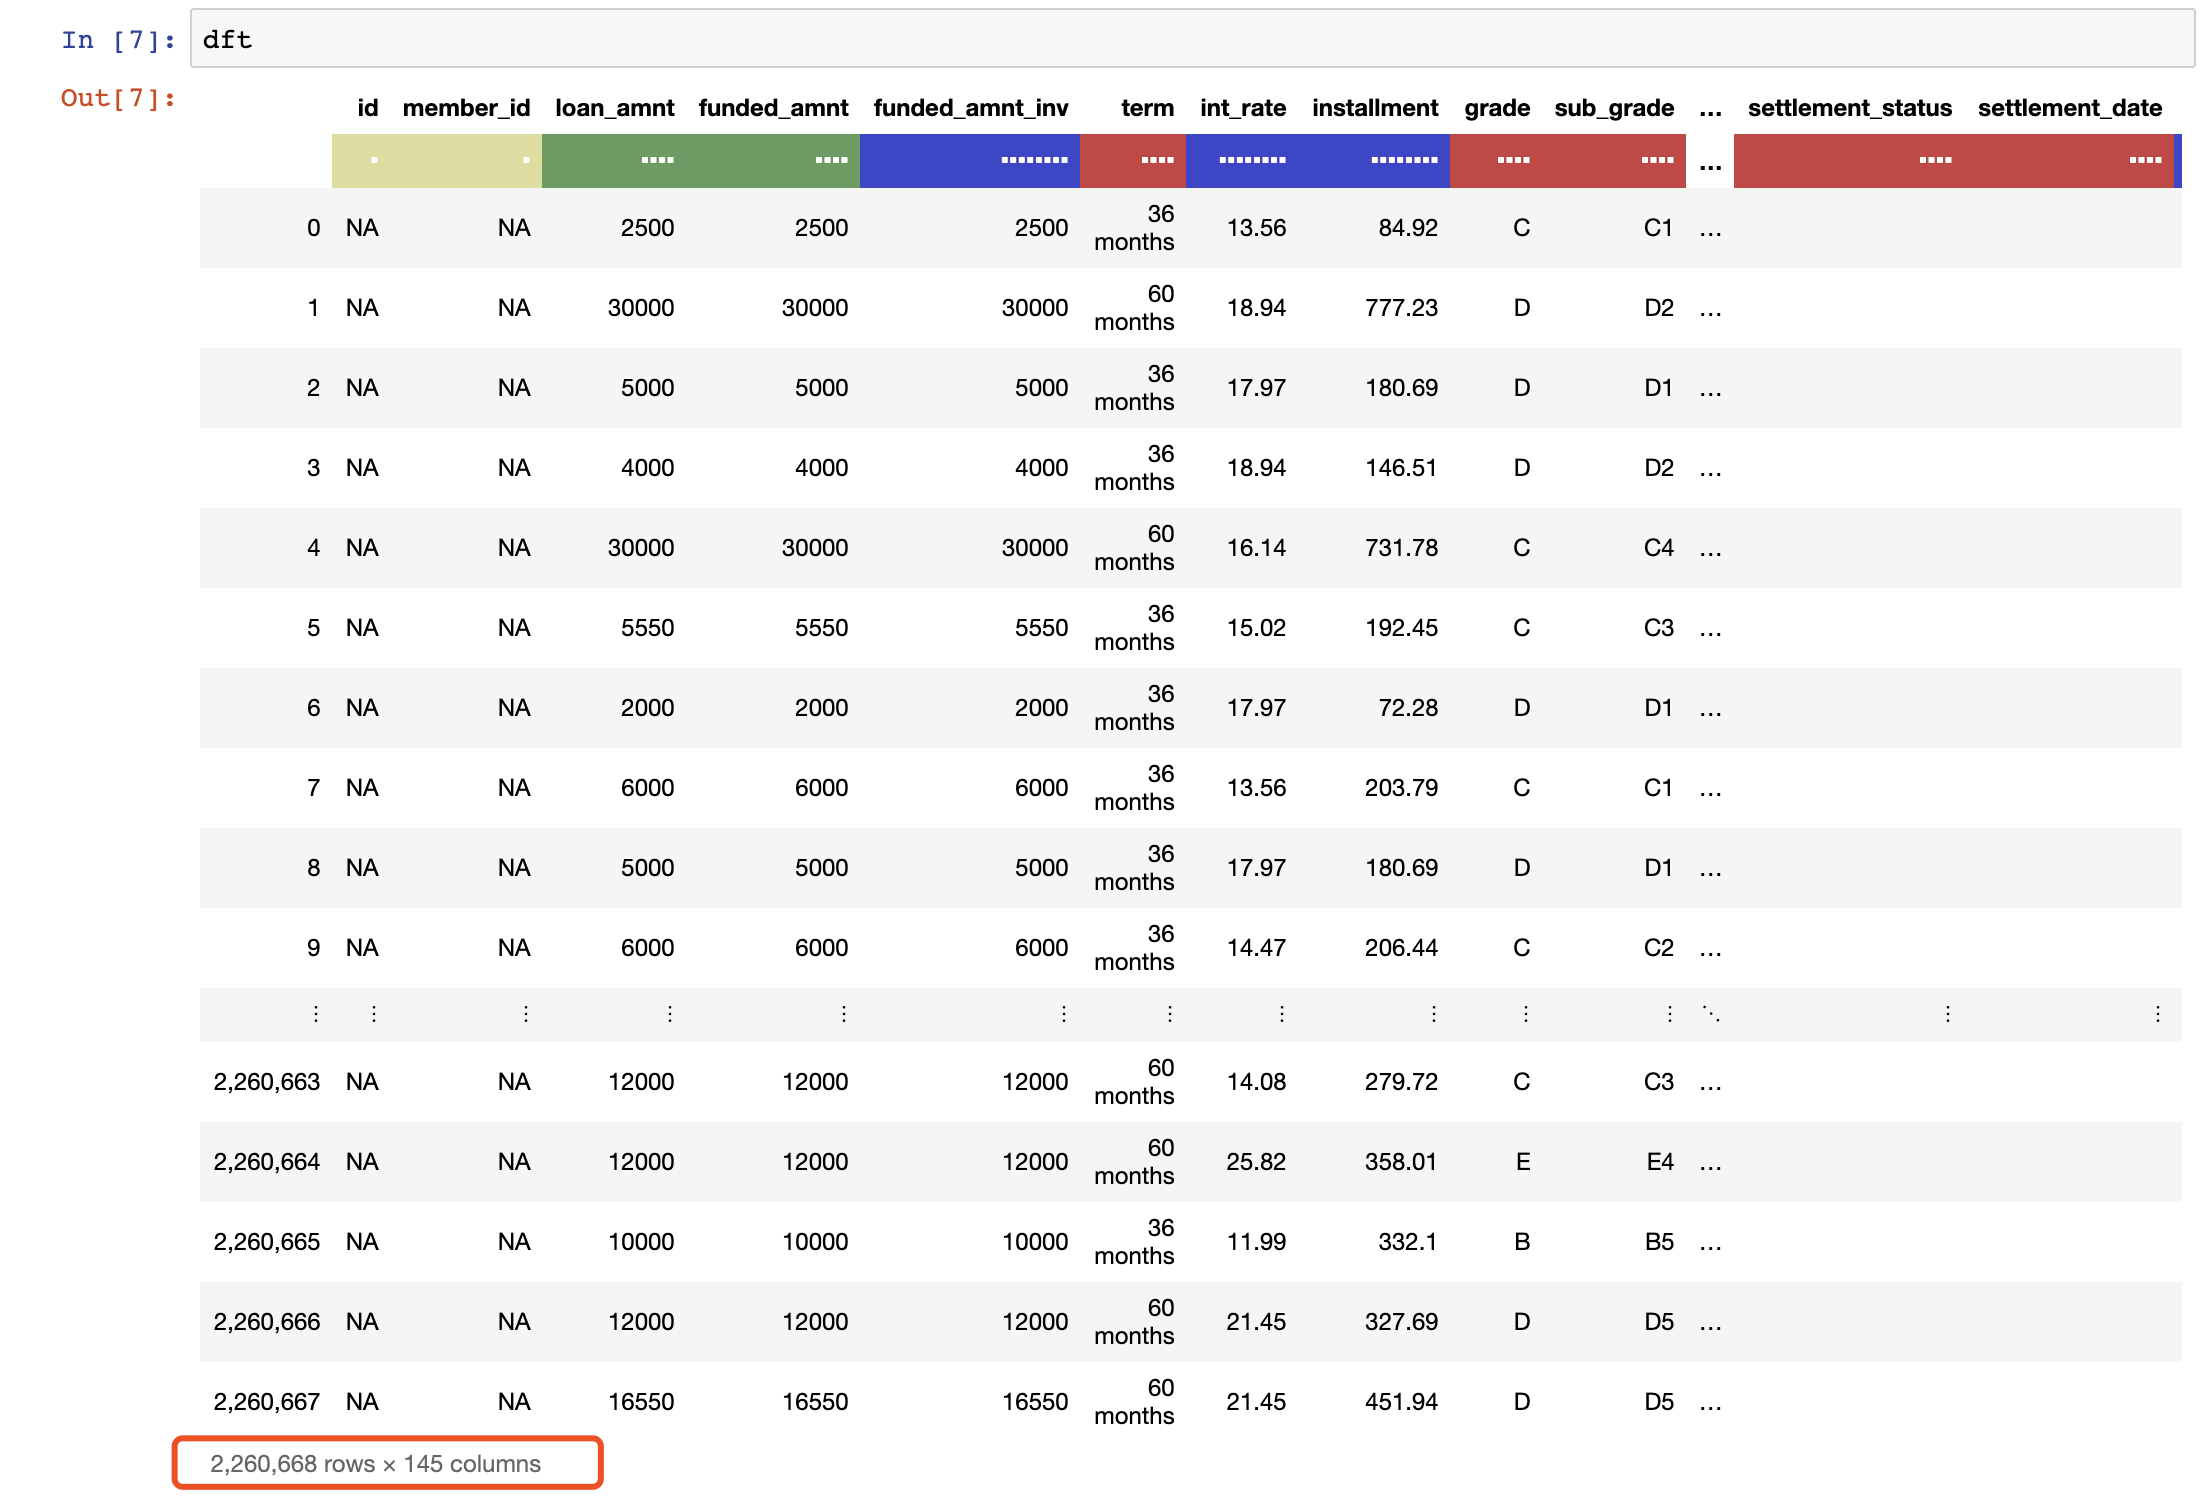This screenshot has width=2204, height=1500.
Task: Click inside the dft code input cell
Action: coord(1190,40)
